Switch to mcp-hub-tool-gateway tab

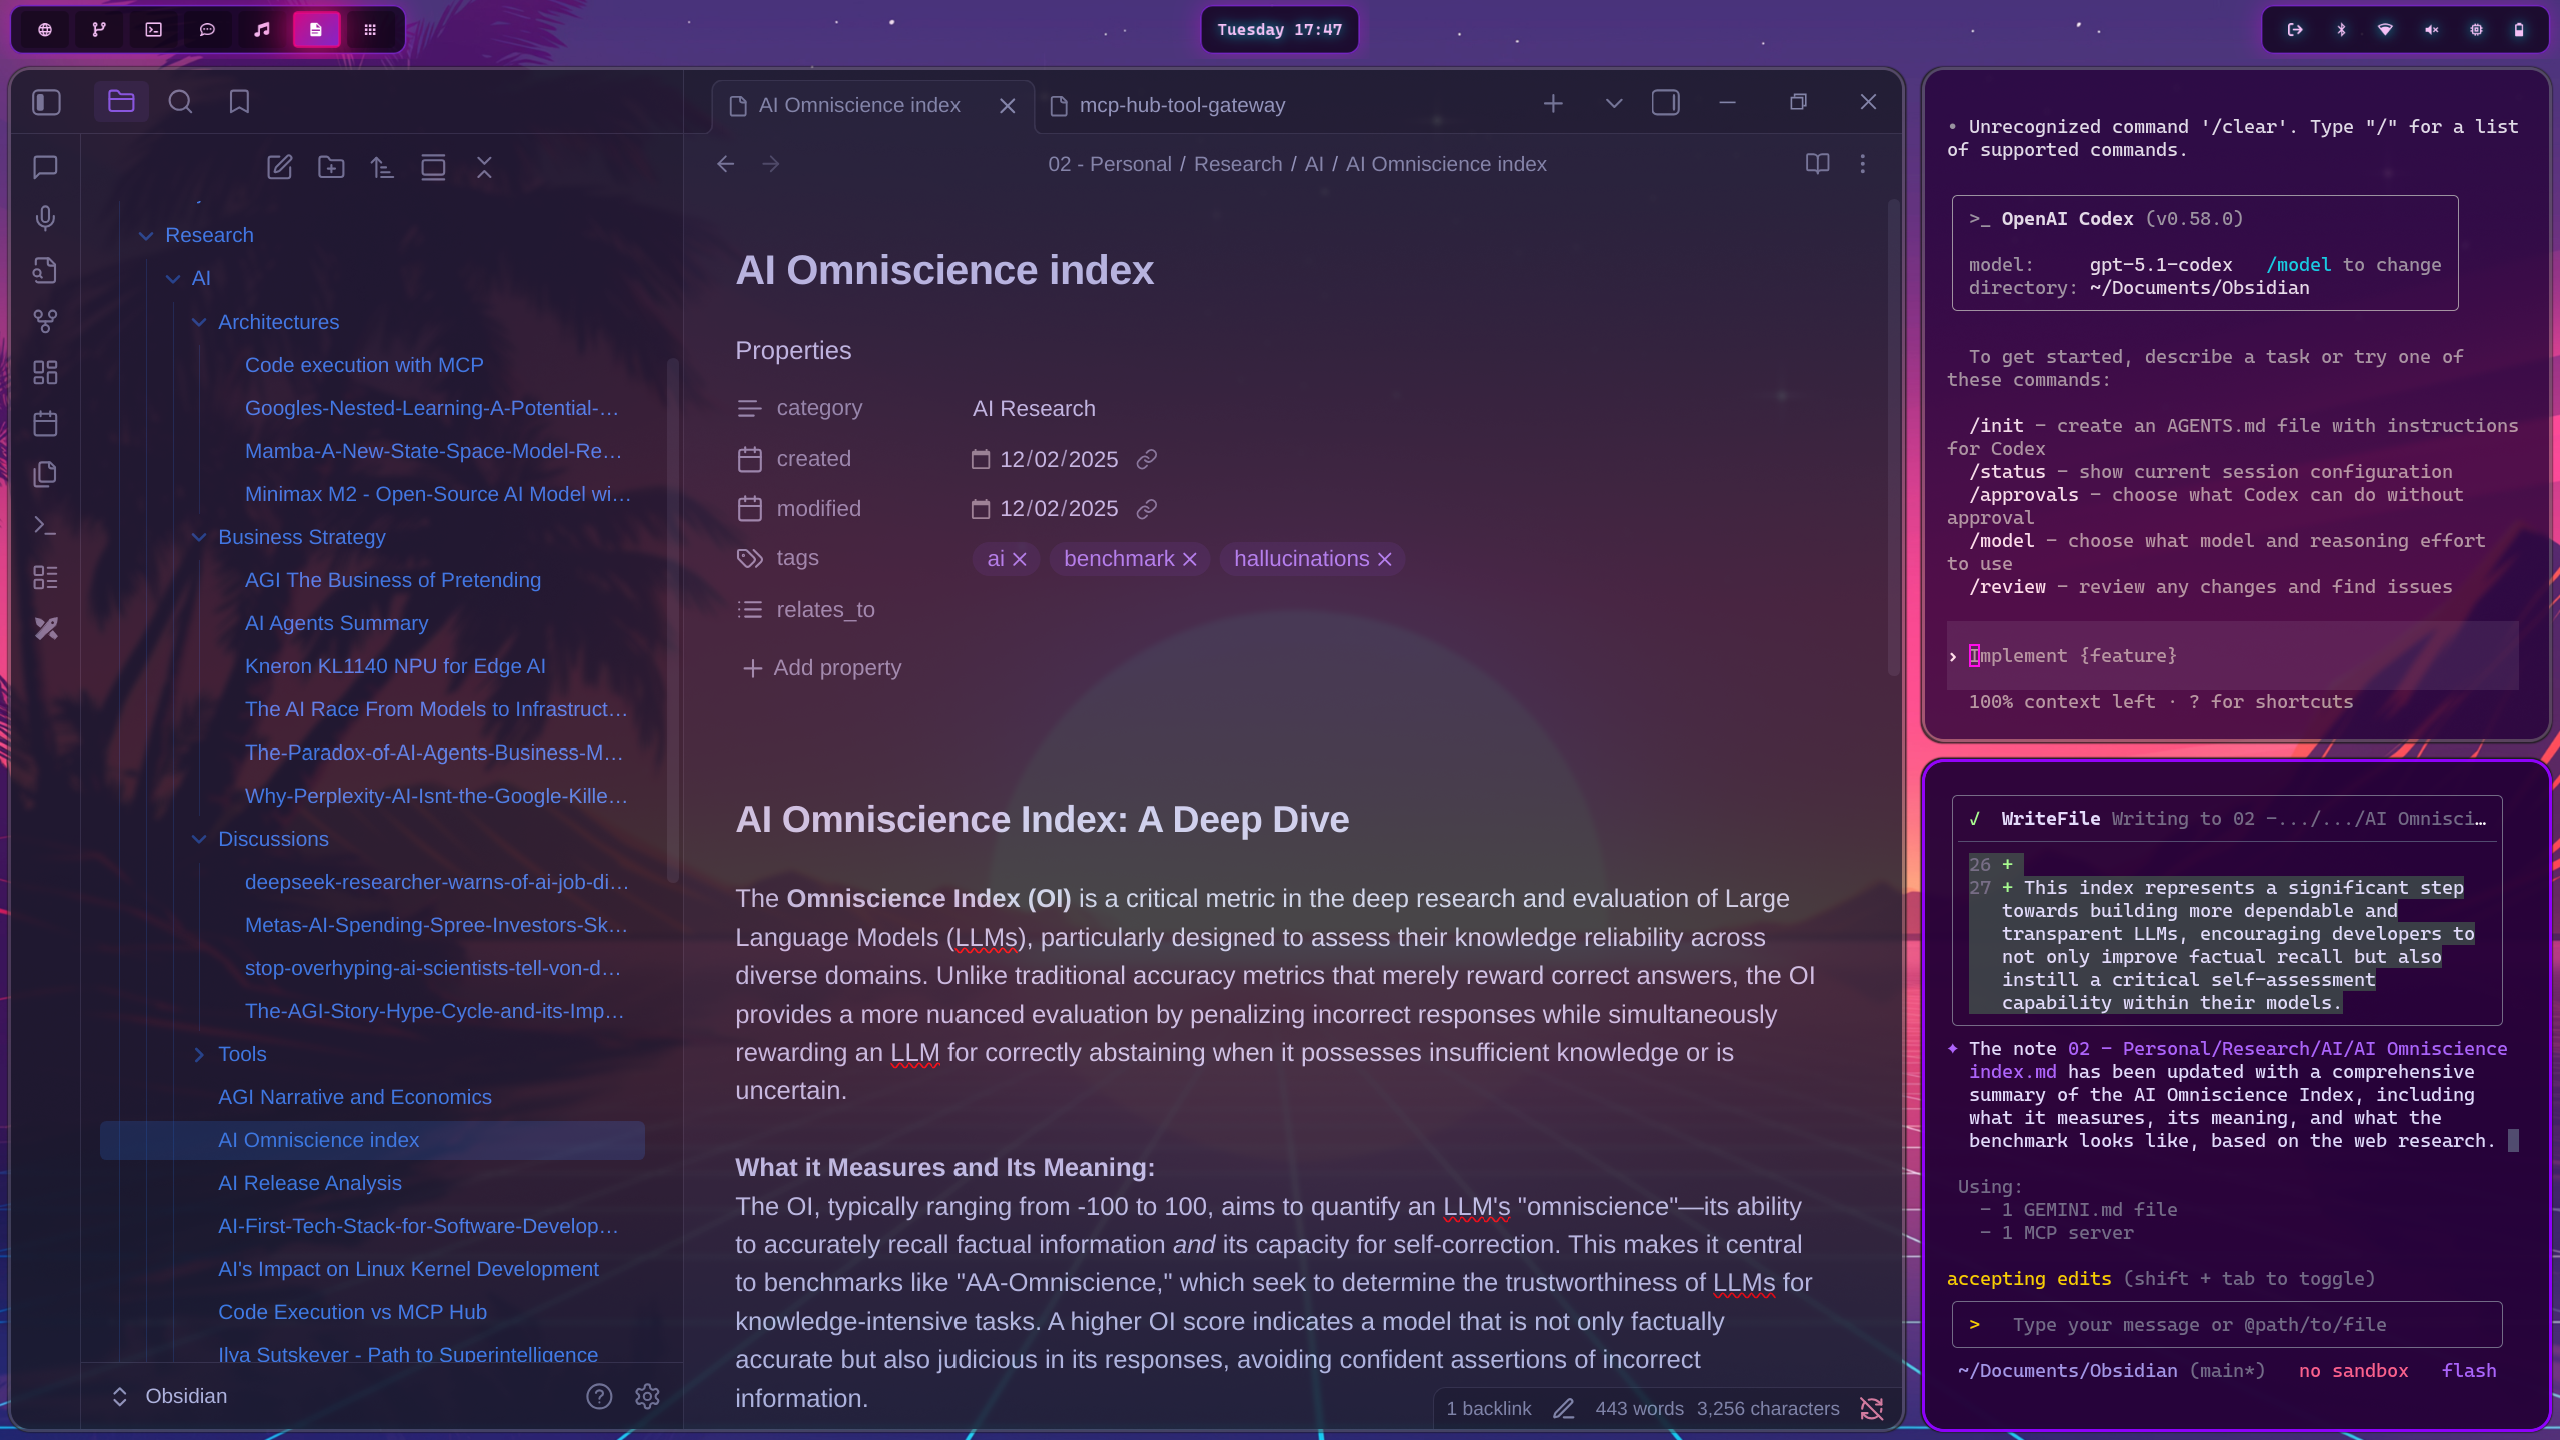click(x=1181, y=105)
